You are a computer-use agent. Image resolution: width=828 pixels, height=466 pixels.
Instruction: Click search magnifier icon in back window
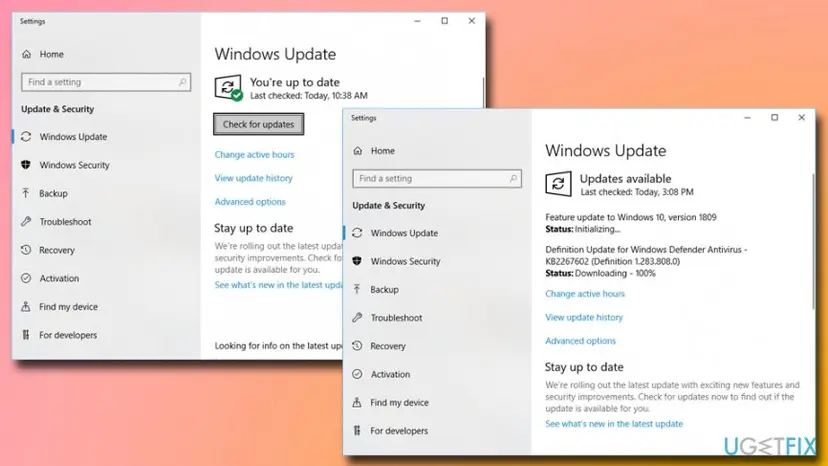point(182,82)
